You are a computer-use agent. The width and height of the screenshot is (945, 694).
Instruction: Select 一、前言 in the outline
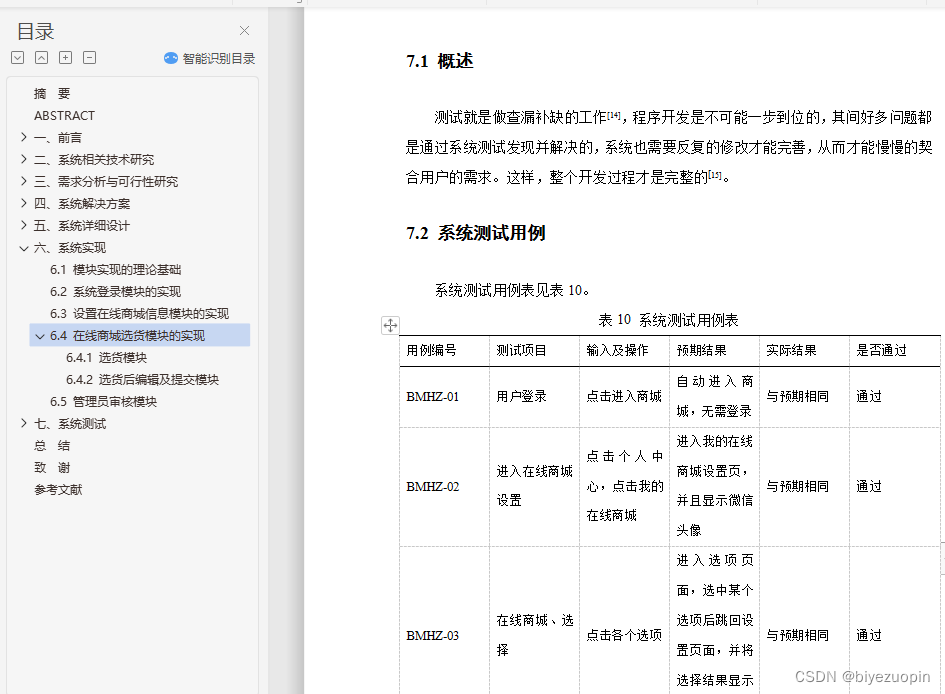(58, 138)
